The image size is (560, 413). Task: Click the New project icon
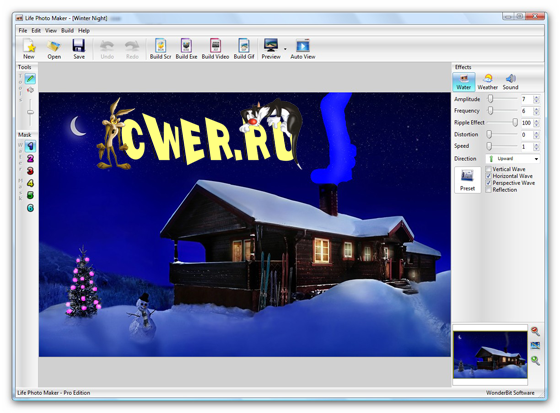click(x=29, y=49)
